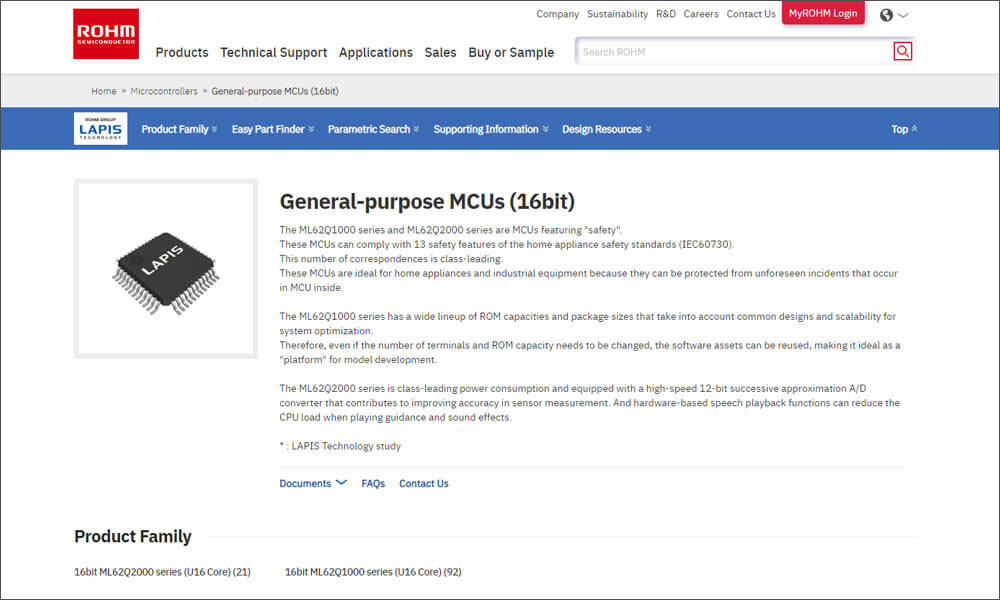
Task: Open the Design Resources dropdown
Action: (606, 129)
